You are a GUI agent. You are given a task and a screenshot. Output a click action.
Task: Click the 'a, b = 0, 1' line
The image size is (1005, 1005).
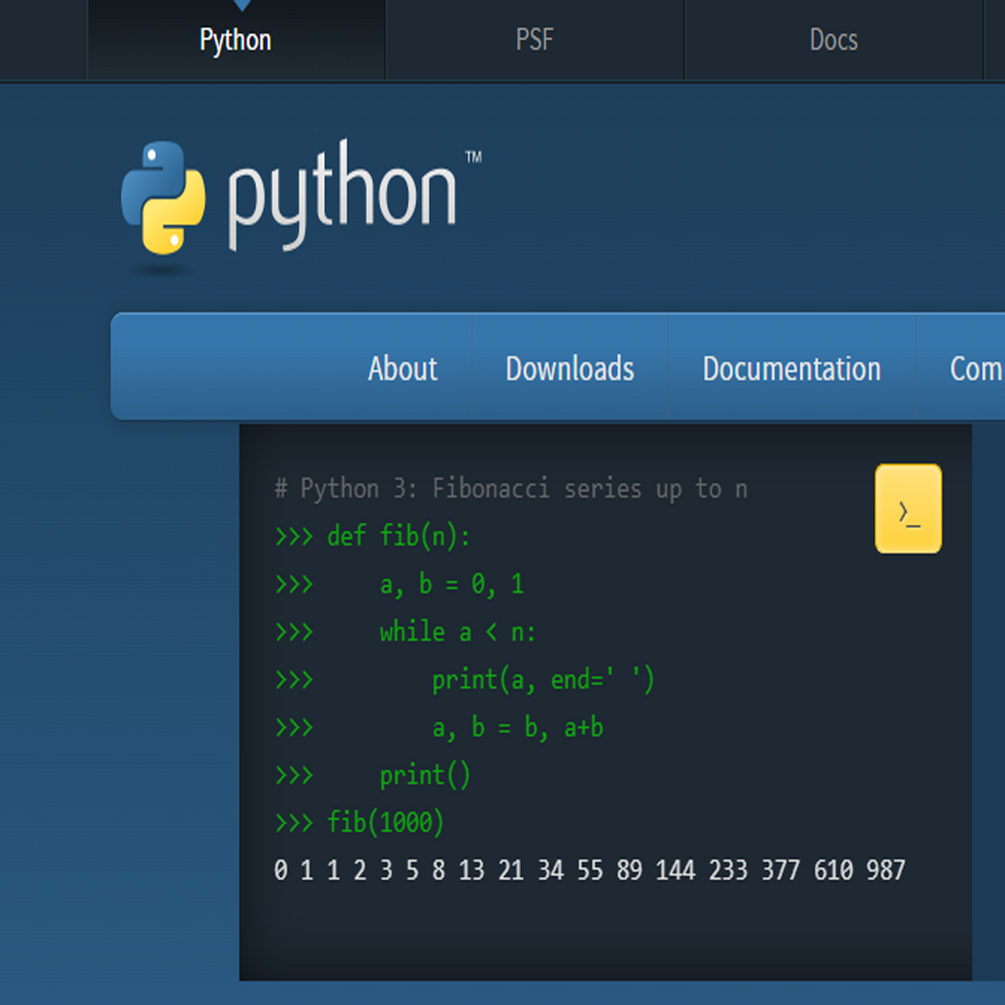click(451, 585)
